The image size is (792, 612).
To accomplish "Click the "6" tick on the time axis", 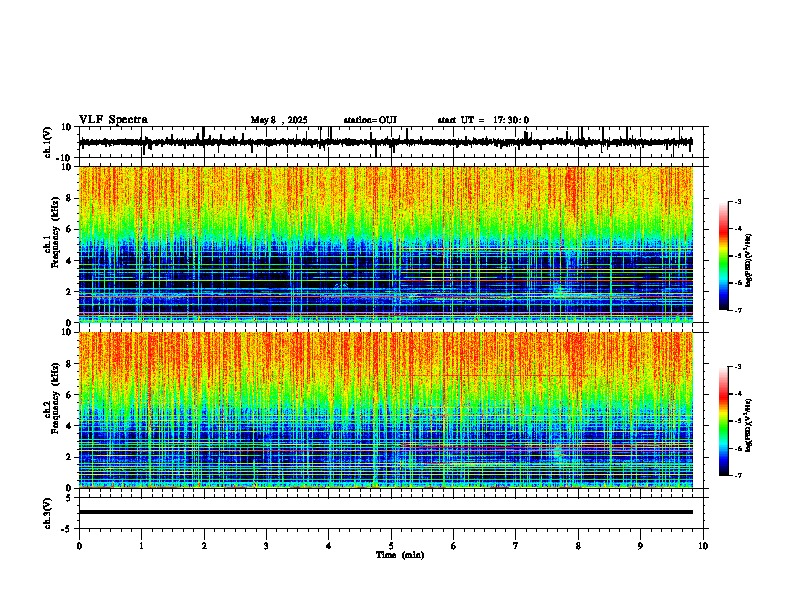I will click(454, 546).
